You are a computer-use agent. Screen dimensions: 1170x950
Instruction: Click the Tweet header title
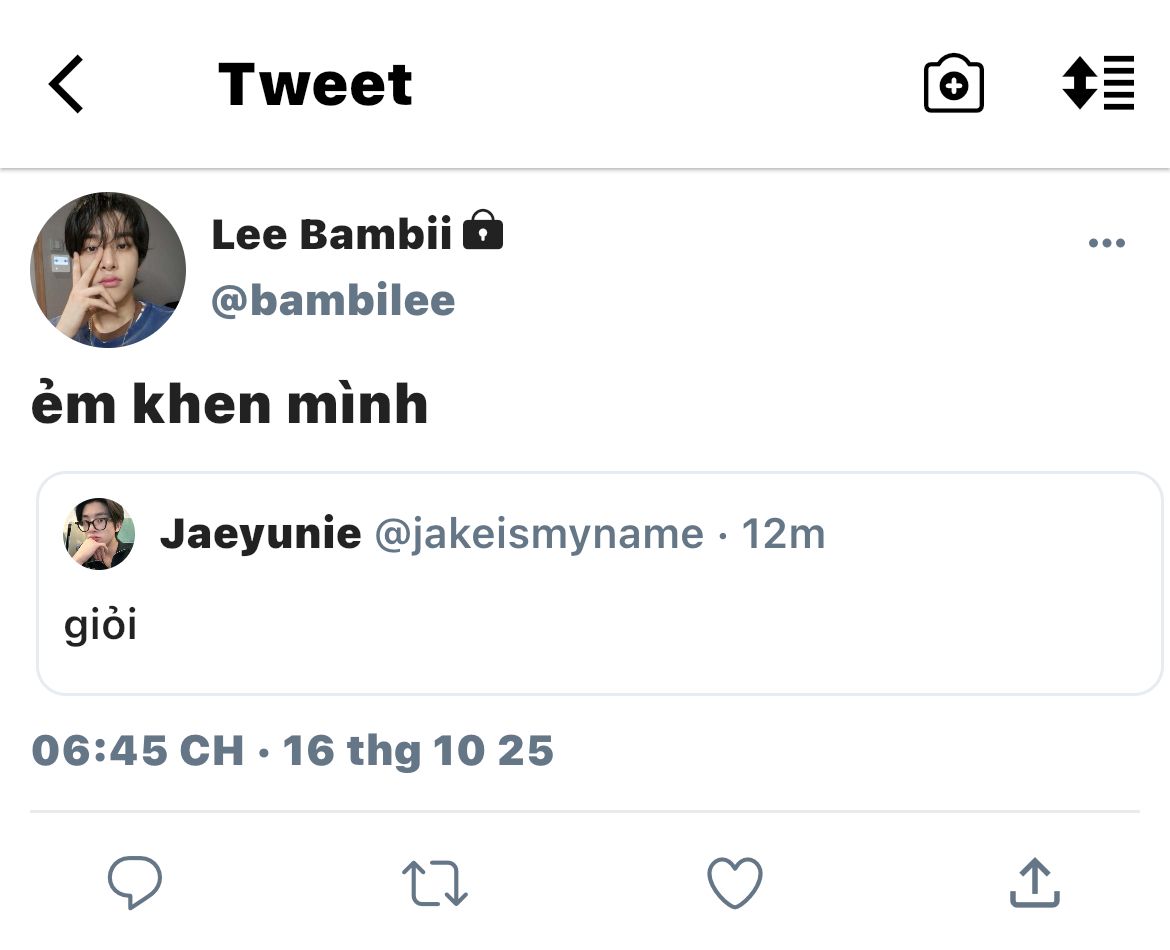(x=315, y=84)
